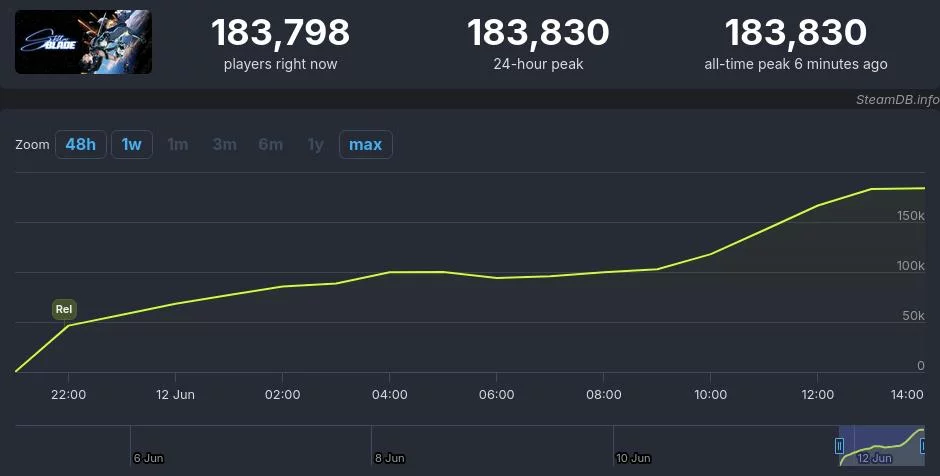Viewport: 940px width, 476px height.
Task: Click the 100k y-axis label
Action: [911, 266]
